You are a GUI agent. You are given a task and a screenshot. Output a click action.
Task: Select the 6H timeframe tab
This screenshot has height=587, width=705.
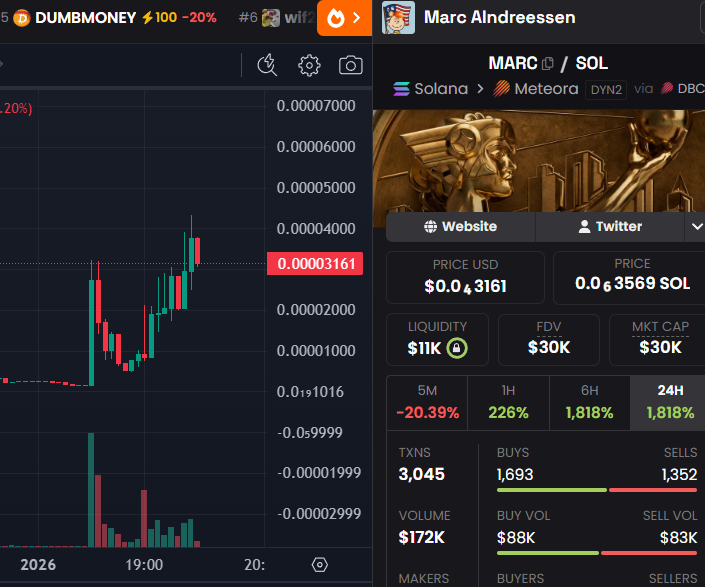pos(589,403)
